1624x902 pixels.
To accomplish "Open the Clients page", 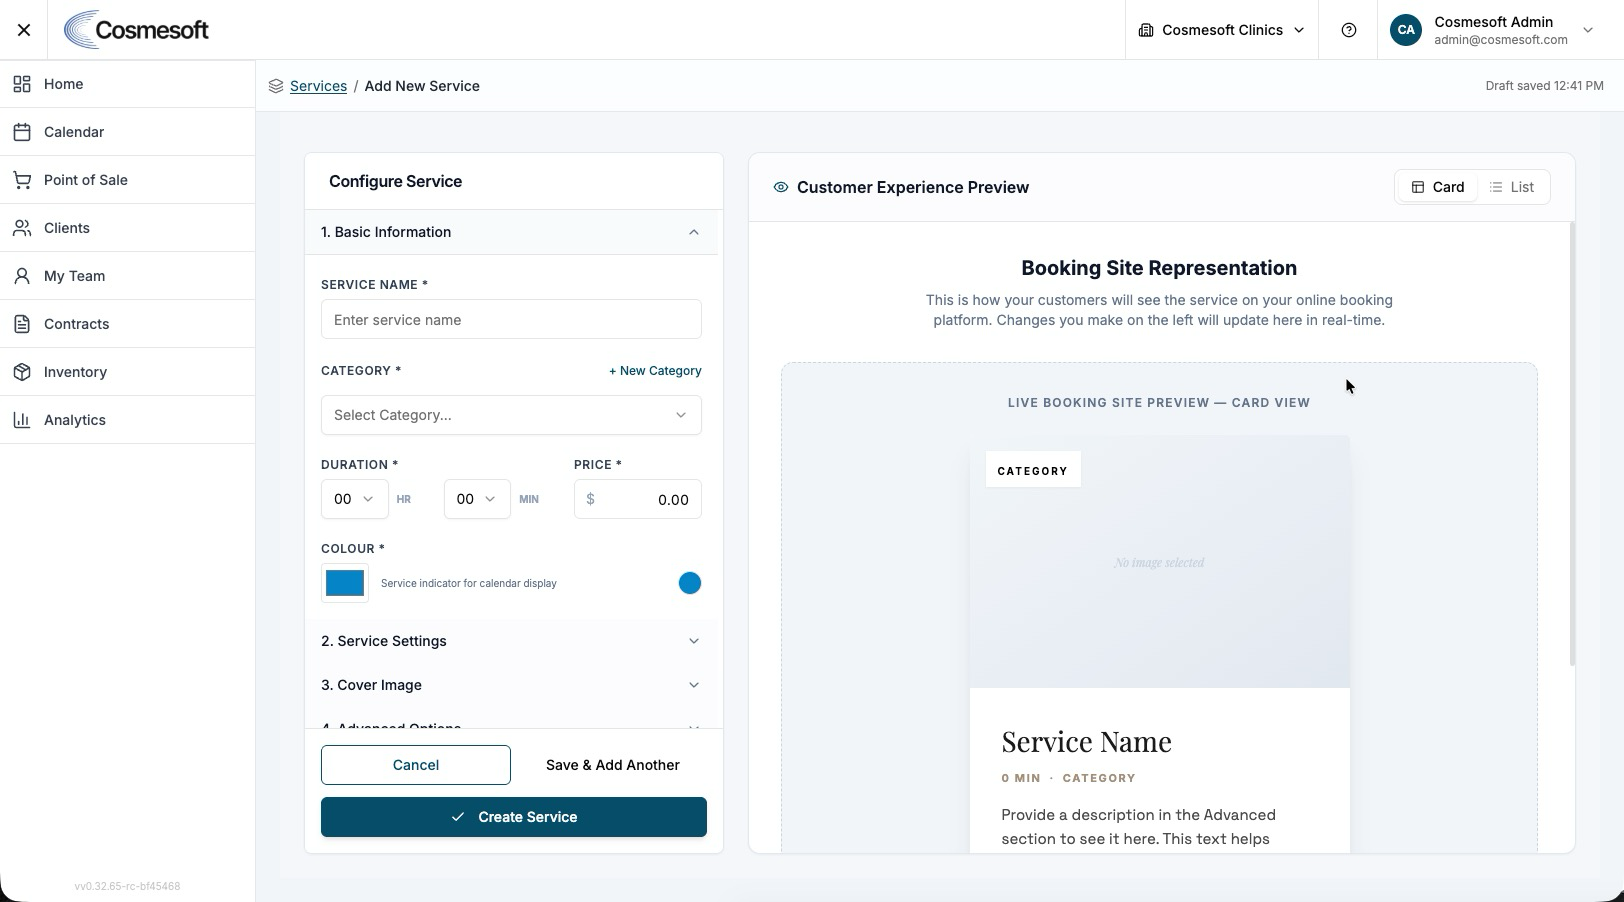I will 127,228.
